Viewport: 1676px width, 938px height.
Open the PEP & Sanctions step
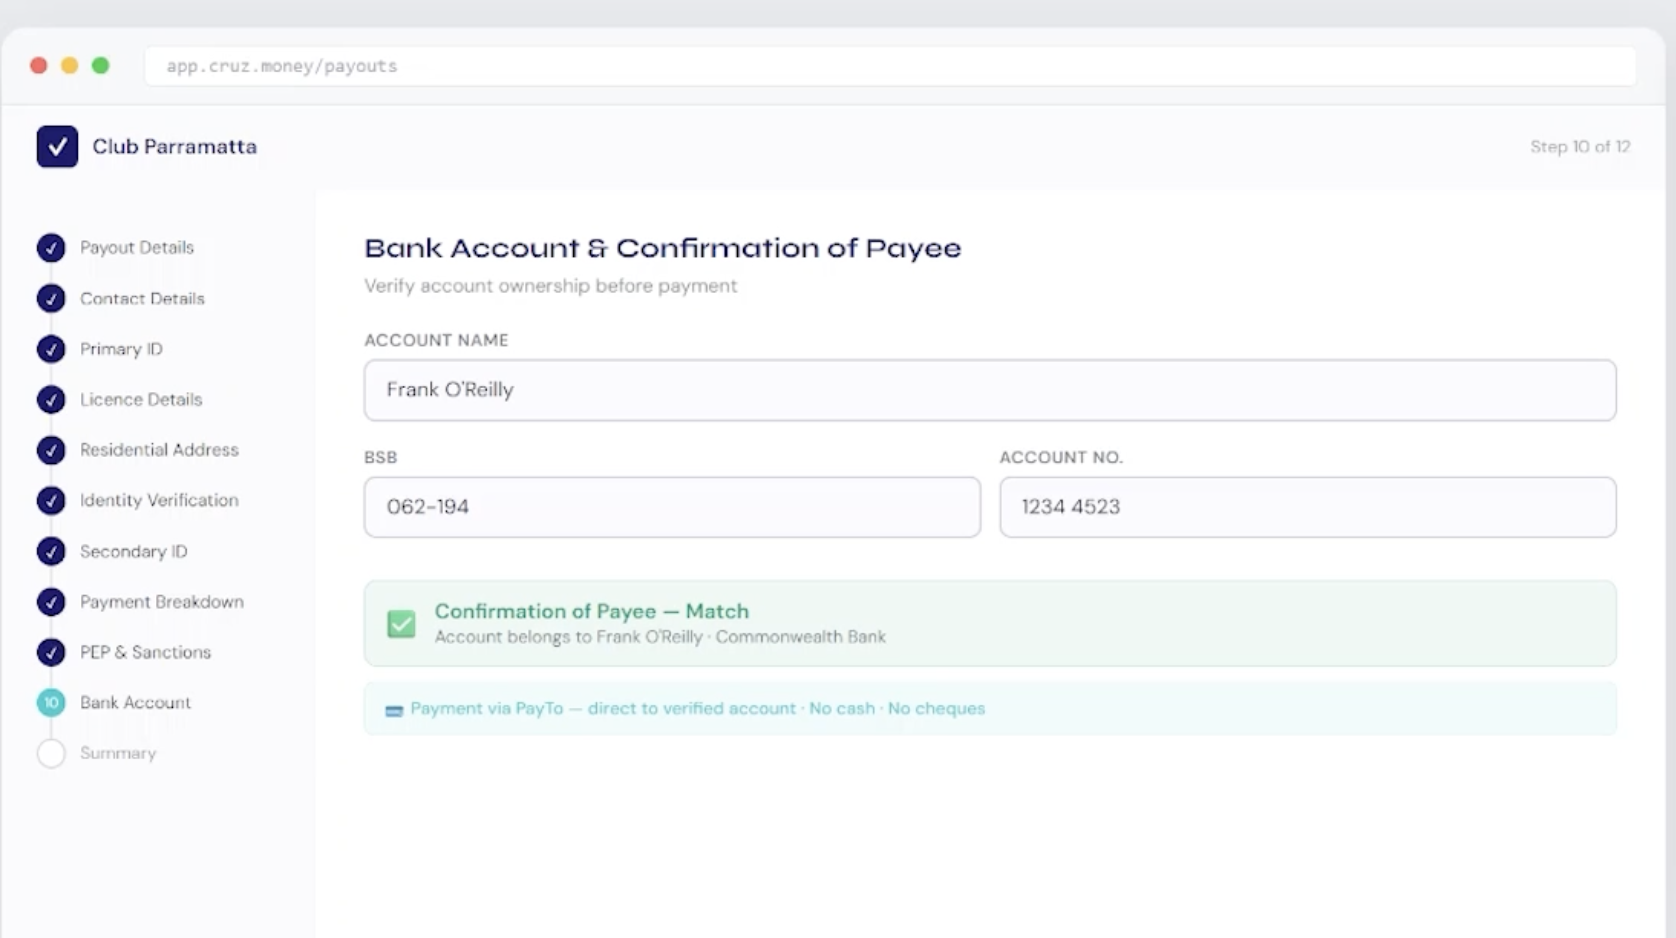(146, 652)
